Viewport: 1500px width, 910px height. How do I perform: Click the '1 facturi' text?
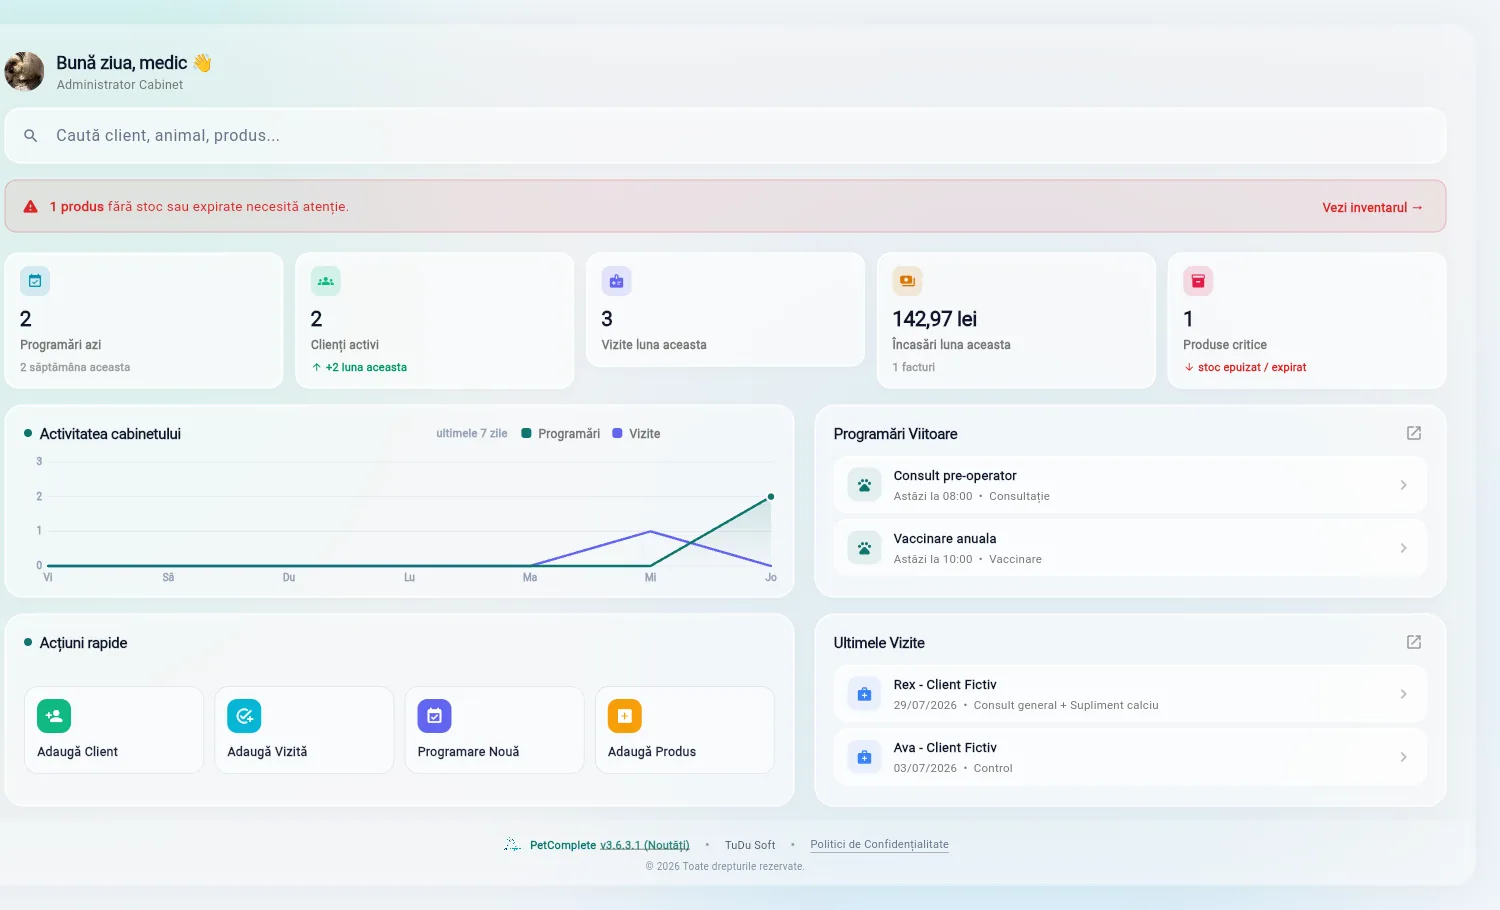[x=914, y=368]
